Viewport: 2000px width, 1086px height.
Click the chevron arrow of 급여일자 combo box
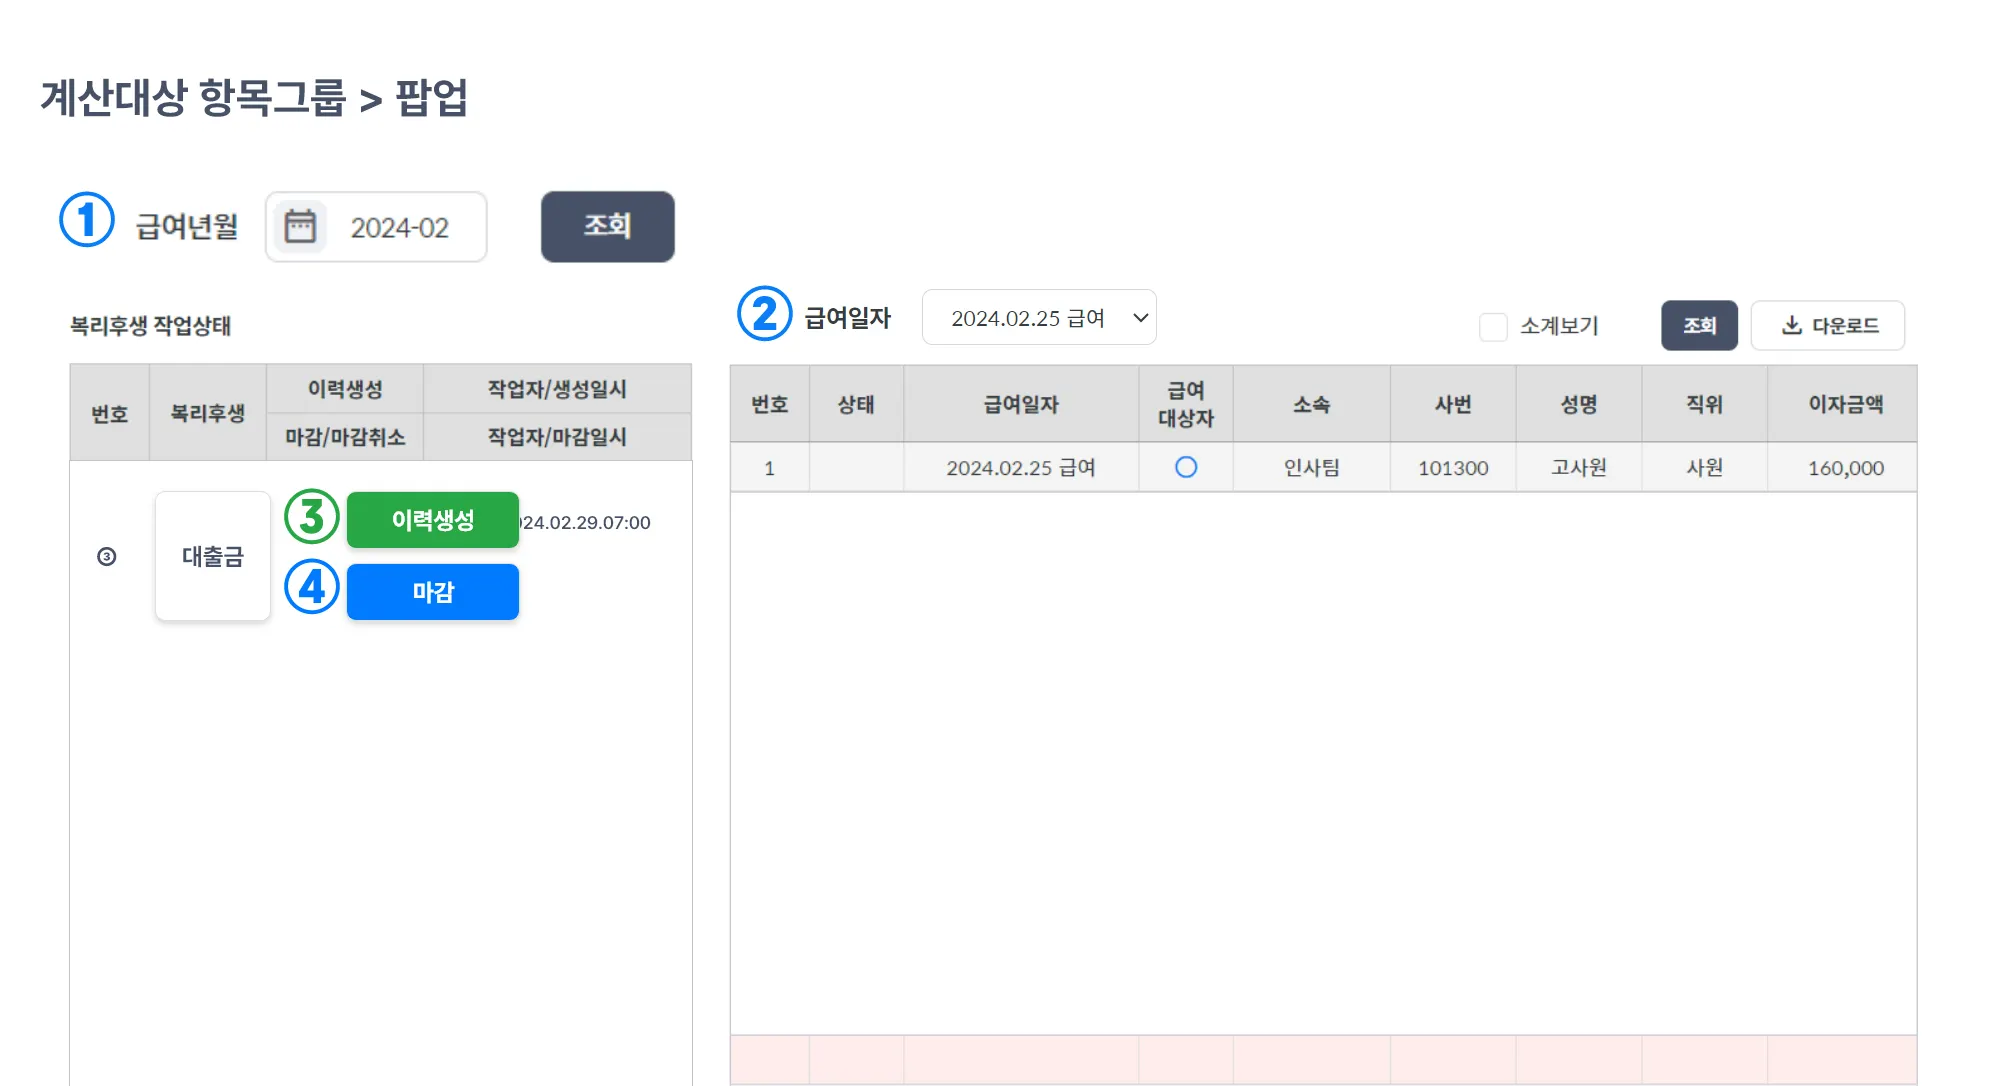(x=1140, y=318)
